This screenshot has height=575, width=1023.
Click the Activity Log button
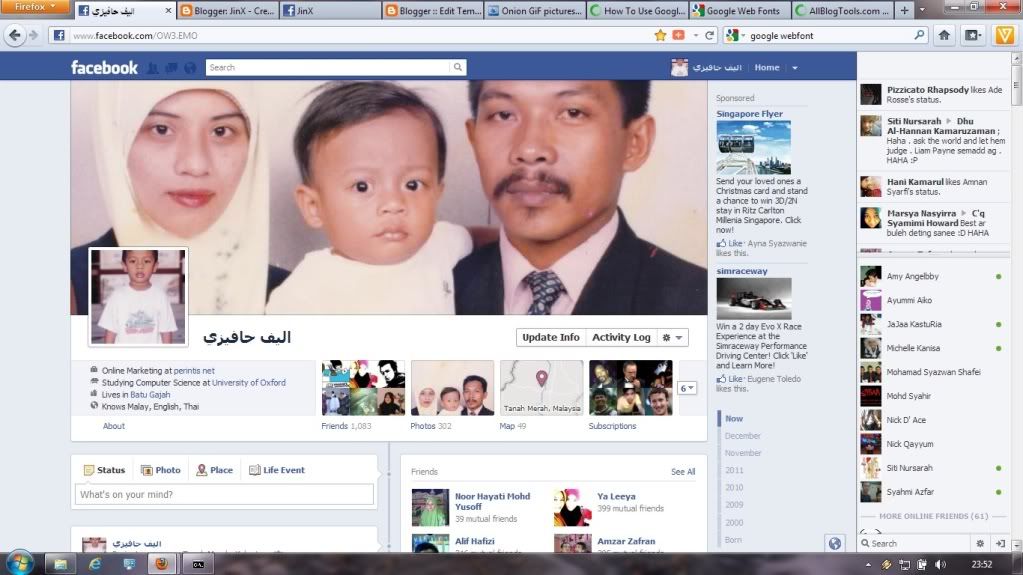(x=621, y=337)
